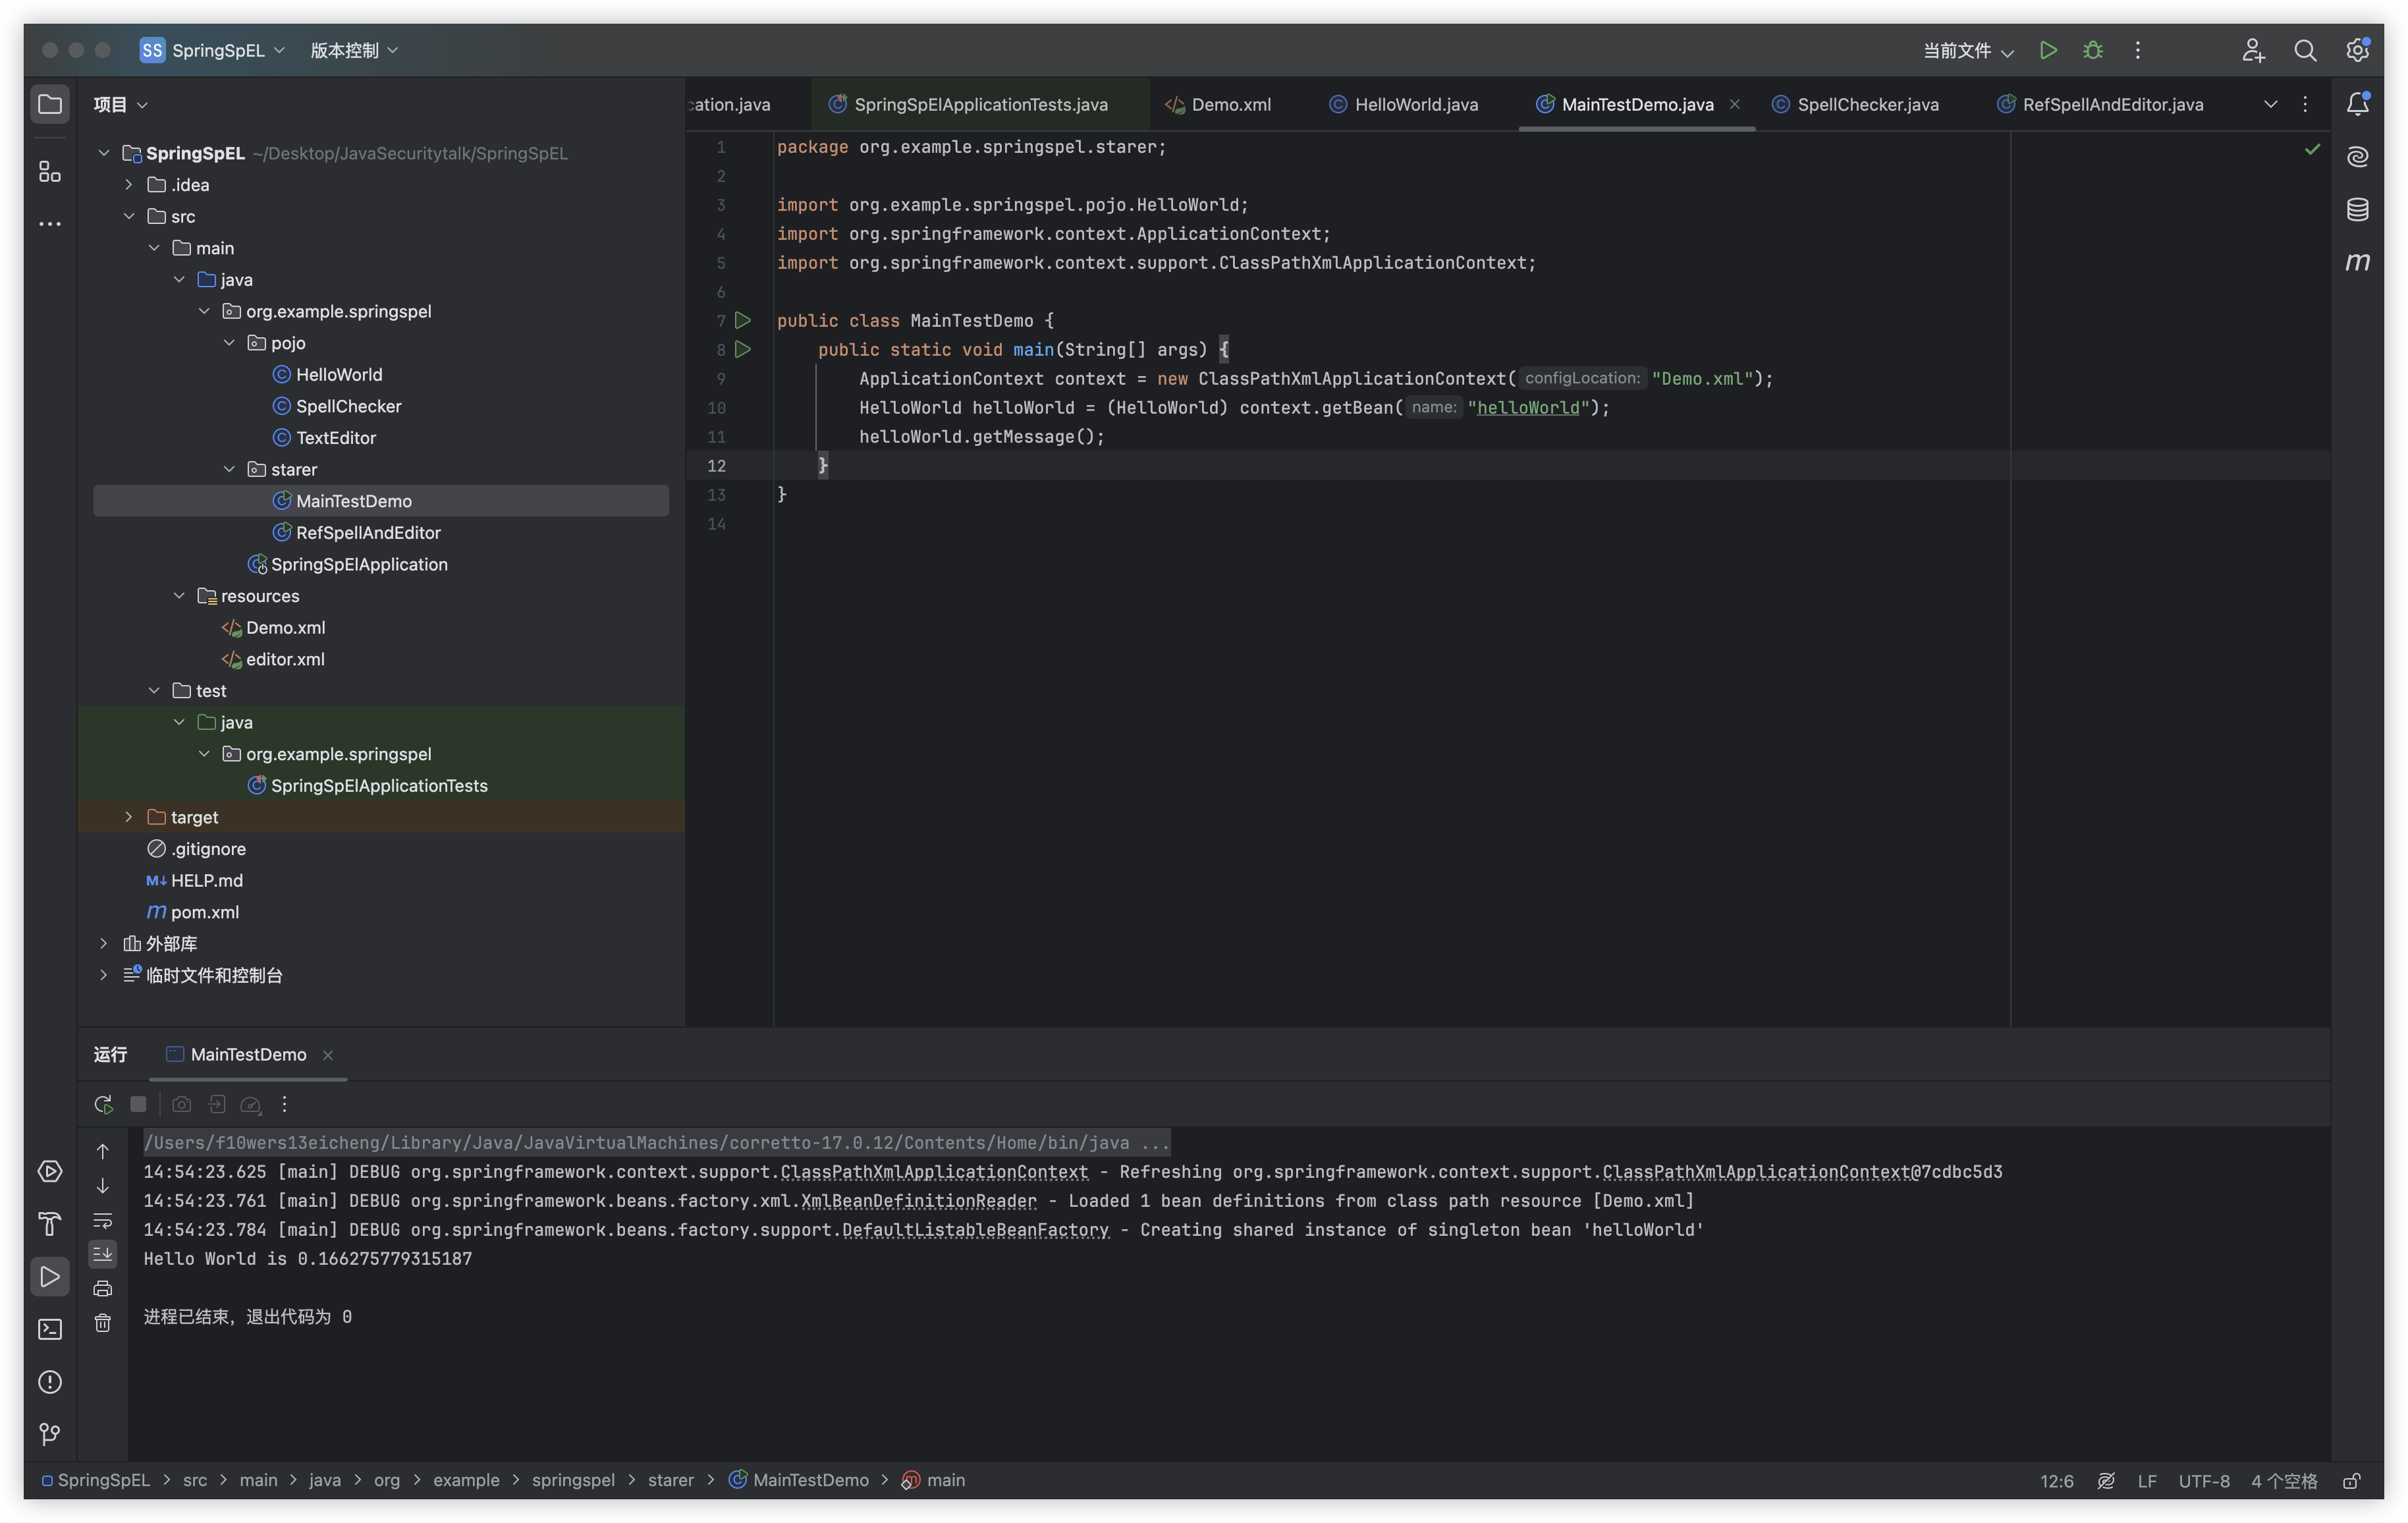Rerun MainTestDemo in the run toolbar

103,1104
